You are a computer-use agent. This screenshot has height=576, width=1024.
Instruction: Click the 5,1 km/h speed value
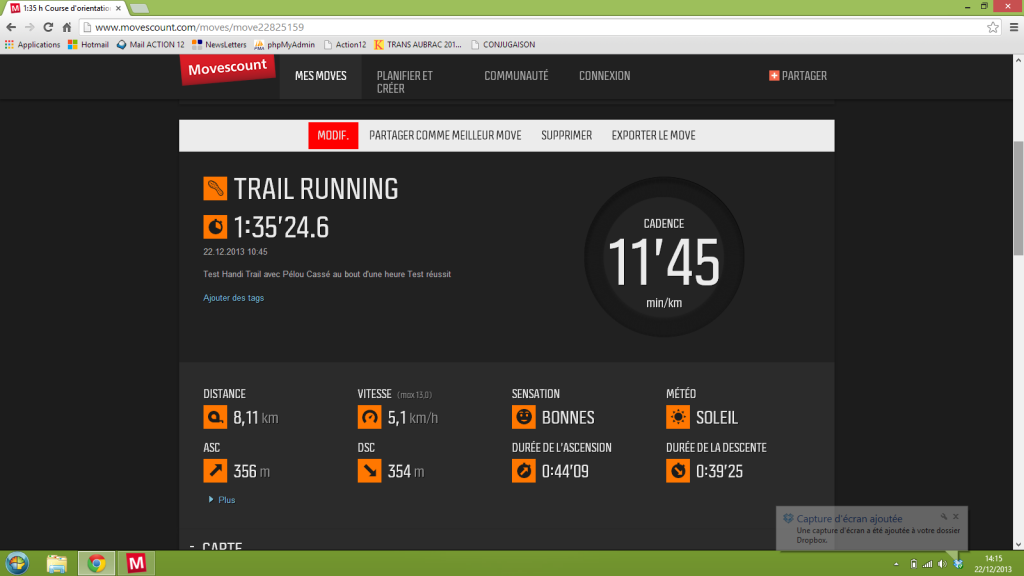click(x=413, y=418)
